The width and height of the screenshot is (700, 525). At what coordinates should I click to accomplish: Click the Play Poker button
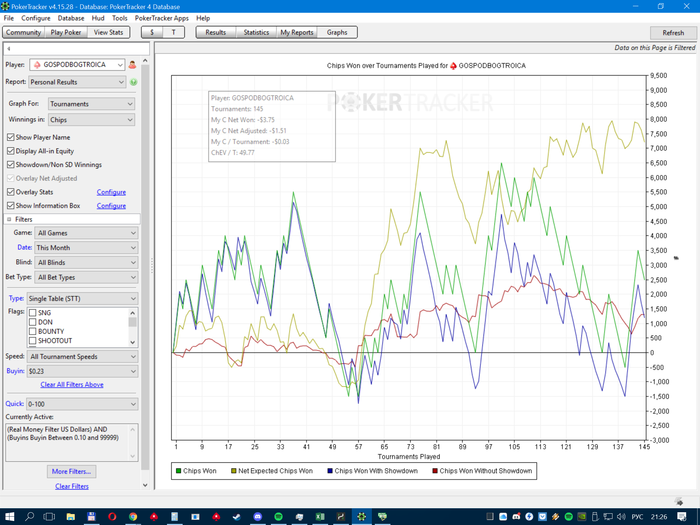[66, 32]
